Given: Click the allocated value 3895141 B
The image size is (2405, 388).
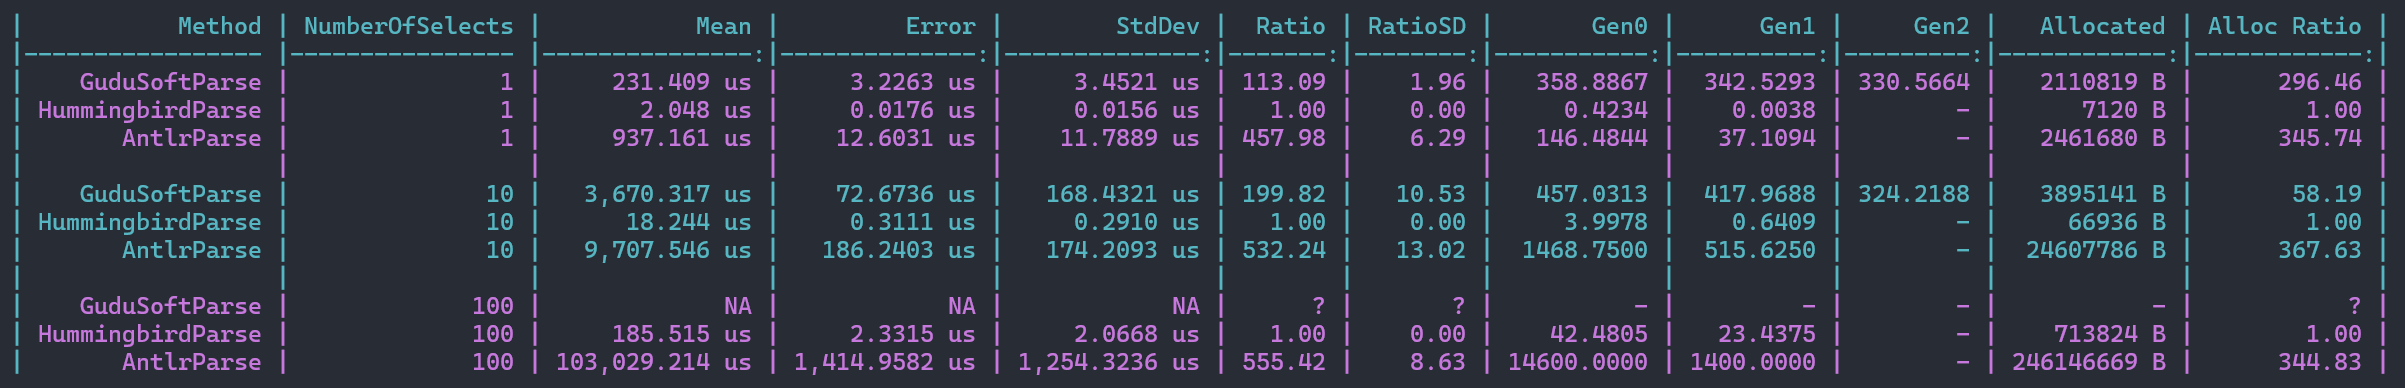Looking at the screenshot, I should (2102, 194).
